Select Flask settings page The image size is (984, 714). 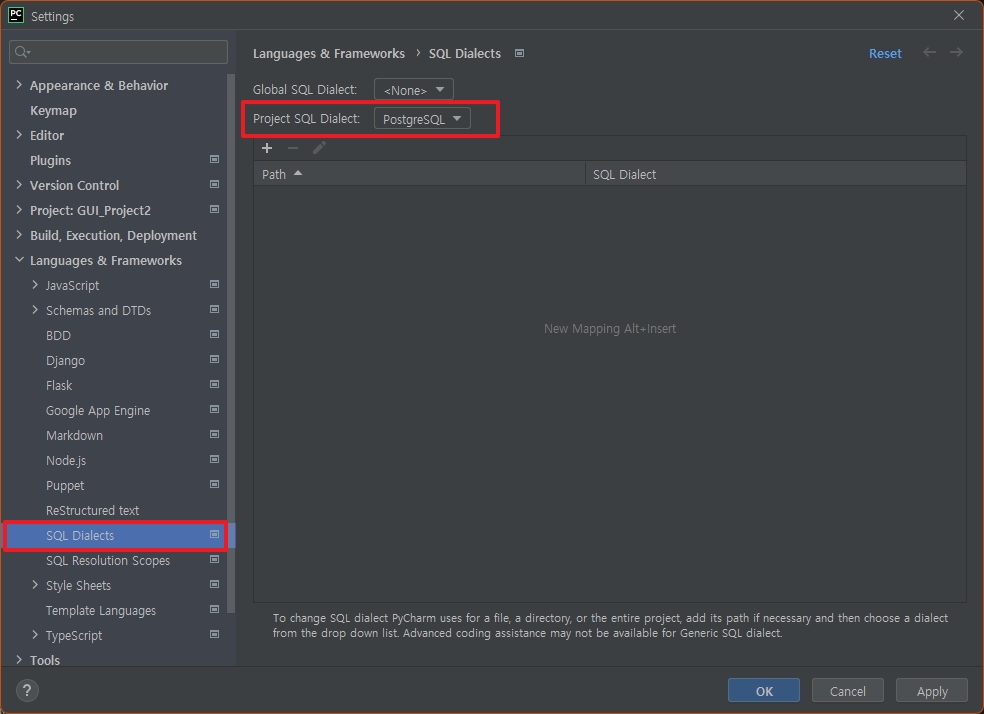click(59, 385)
